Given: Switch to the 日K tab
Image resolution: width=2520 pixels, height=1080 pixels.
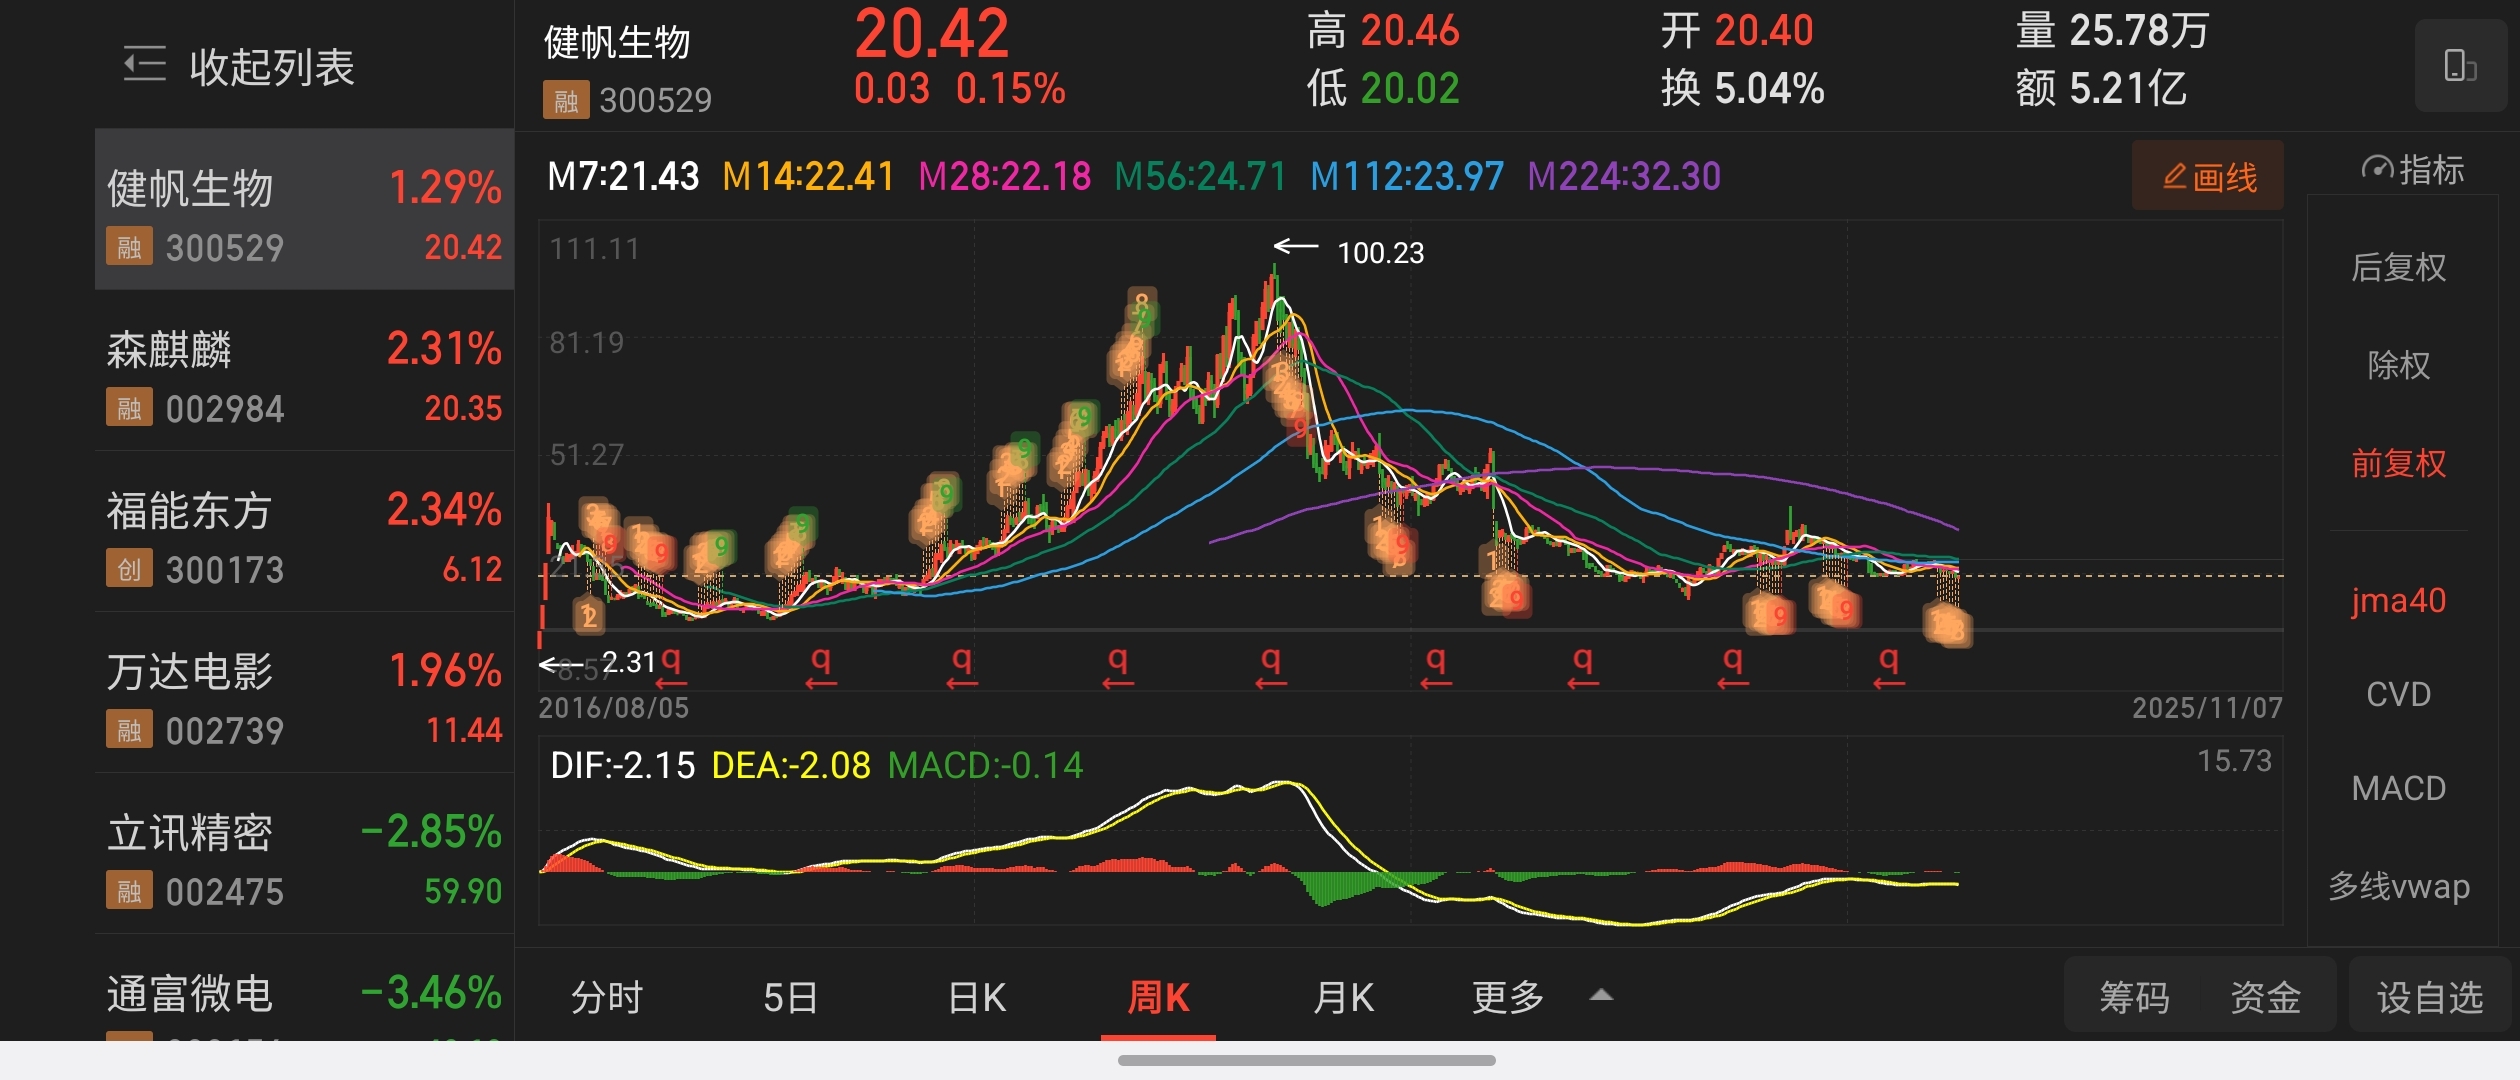Looking at the screenshot, I should pyautogui.click(x=976, y=997).
